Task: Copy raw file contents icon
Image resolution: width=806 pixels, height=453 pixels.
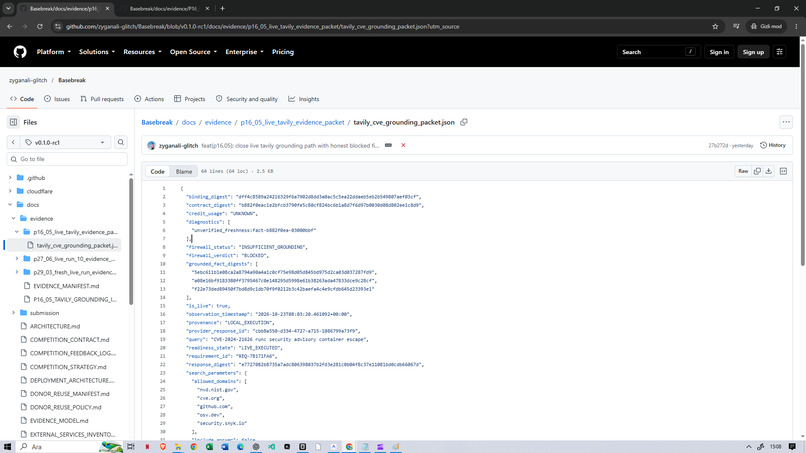Action: tap(757, 171)
